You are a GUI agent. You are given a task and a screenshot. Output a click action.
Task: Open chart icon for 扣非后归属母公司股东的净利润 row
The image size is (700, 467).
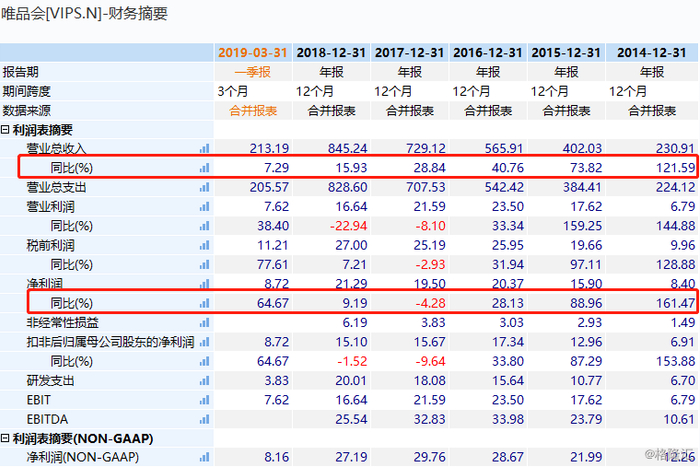click(x=204, y=342)
